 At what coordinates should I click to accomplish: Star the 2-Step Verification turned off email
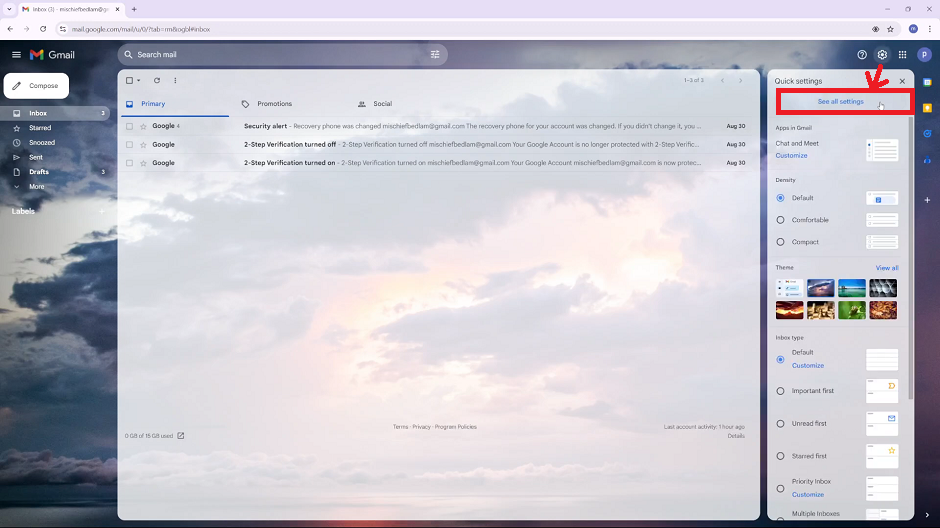pos(143,144)
